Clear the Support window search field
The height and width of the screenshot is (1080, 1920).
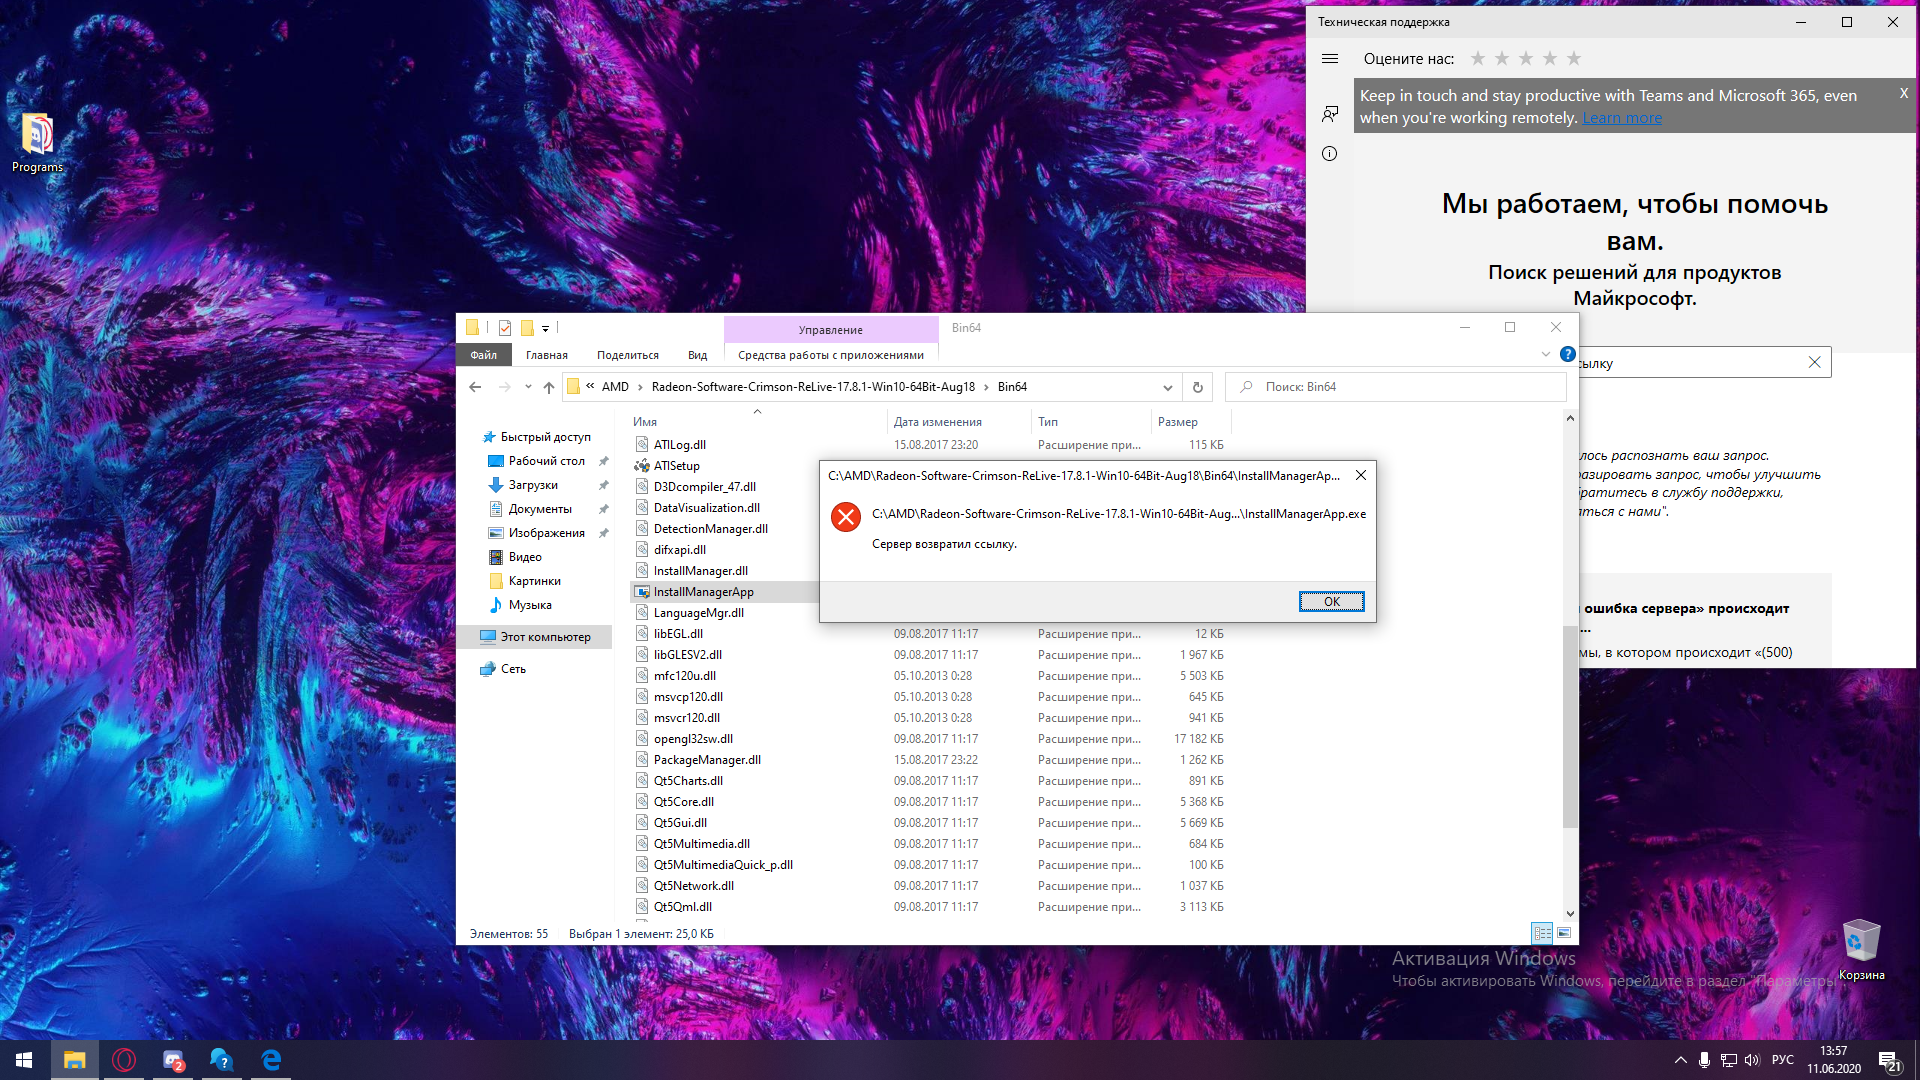tap(1814, 362)
